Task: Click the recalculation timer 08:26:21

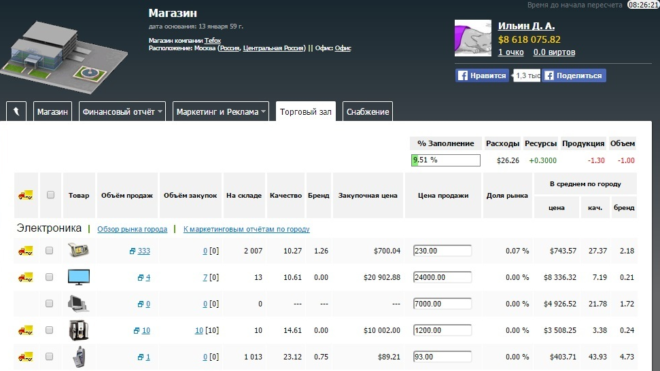Action: (x=642, y=5)
